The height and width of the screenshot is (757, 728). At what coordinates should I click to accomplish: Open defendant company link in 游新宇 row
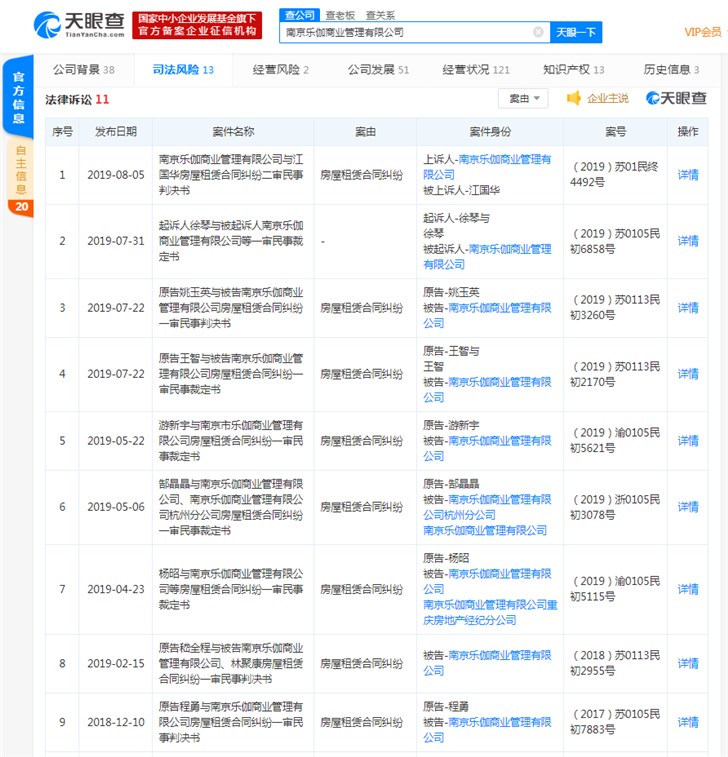pos(487,448)
